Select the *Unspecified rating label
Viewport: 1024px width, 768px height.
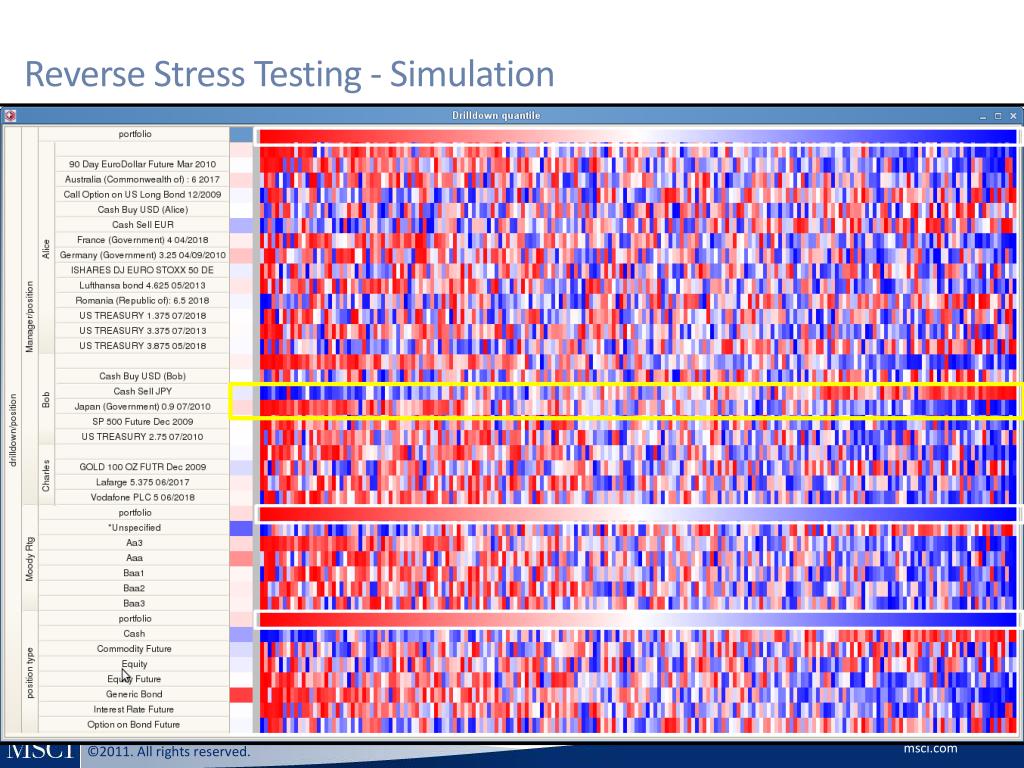pyautogui.click(x=135, y=528)
